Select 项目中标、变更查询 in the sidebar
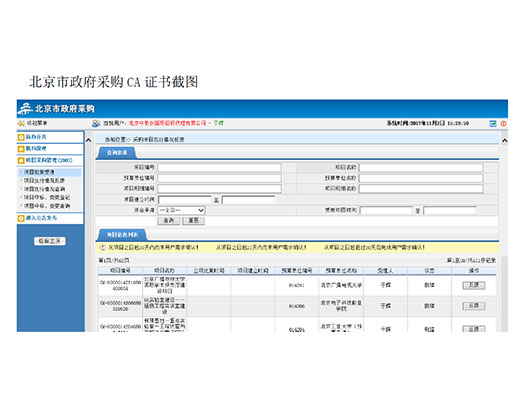This screenshot has width=522, height=410. [x=47, y=206]
